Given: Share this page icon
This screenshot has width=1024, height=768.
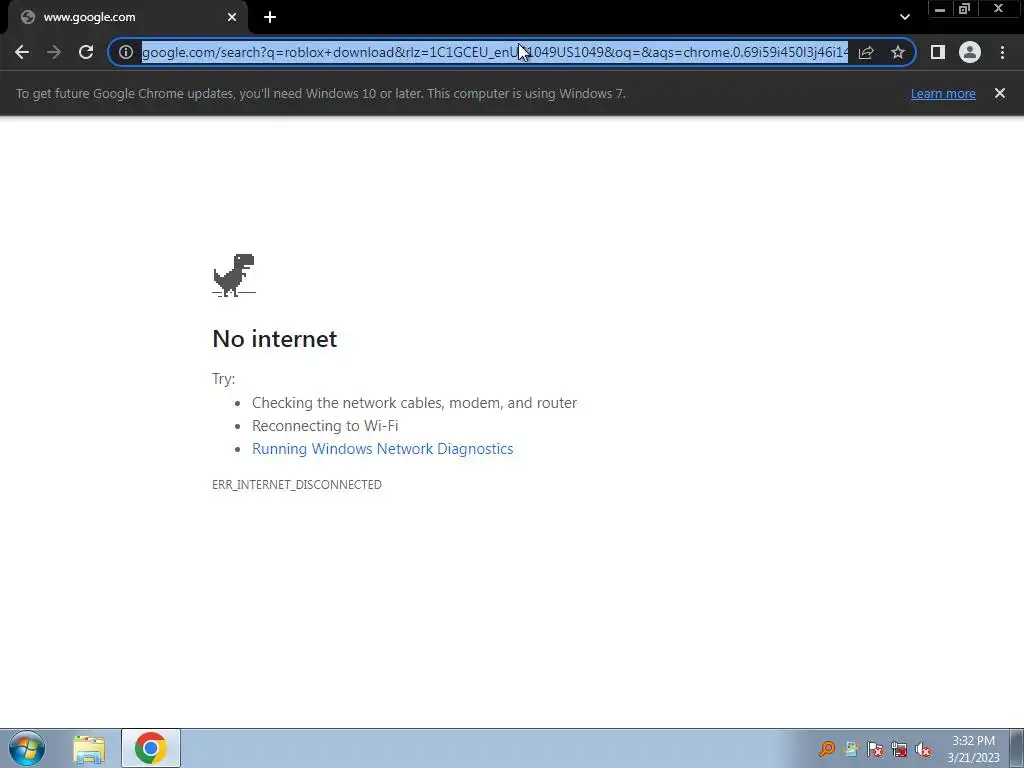Looking at the screenshot, I should pyautogui.click(x=866, y=52).
